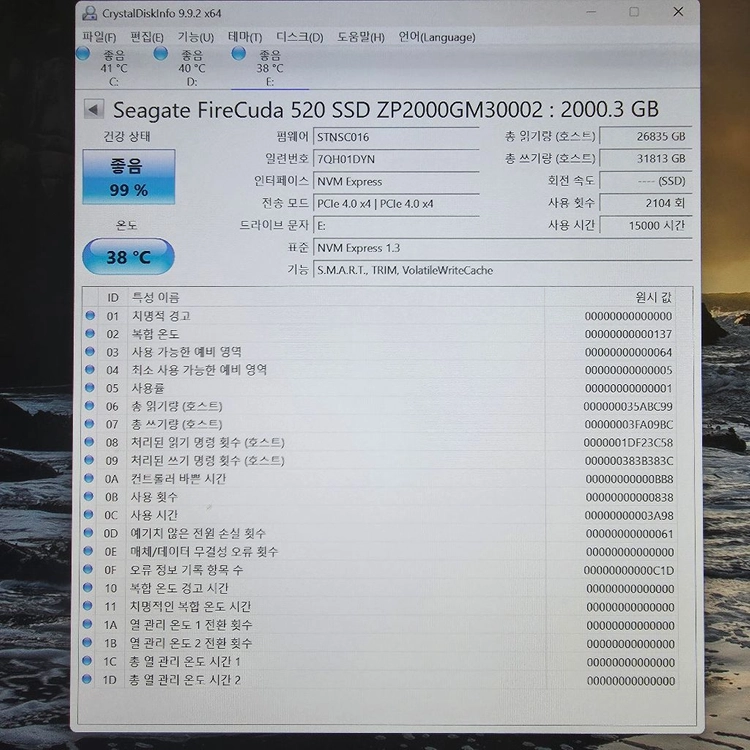This screenshot has width=750, height=750.
Task: Select the E: drive tab at 38 °C
Action: [x=270, y=68]
